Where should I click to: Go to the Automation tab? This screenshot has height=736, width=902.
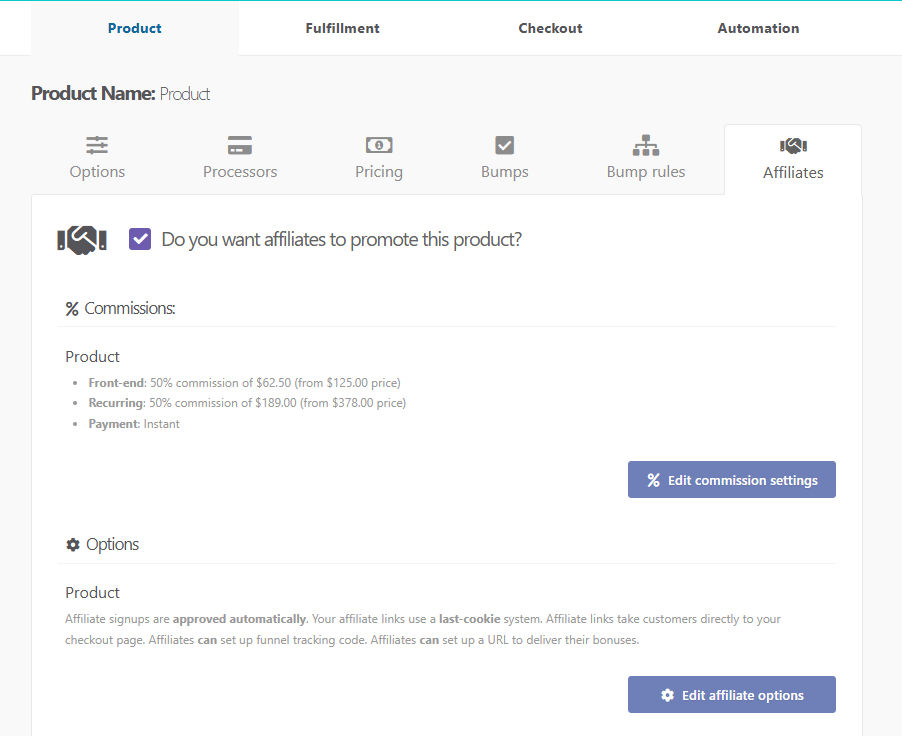pyautogui.click(x=758, y=28)
